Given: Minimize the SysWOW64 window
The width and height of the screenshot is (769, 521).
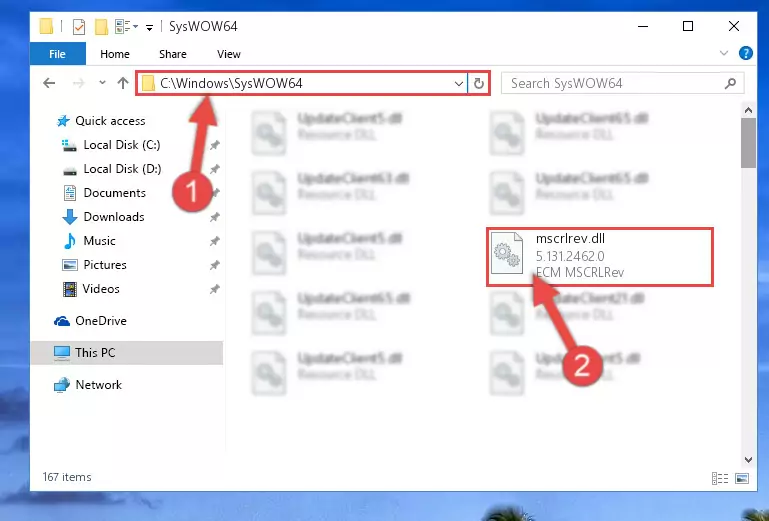Looking at the screenshot, I should [x=643, y=26].
